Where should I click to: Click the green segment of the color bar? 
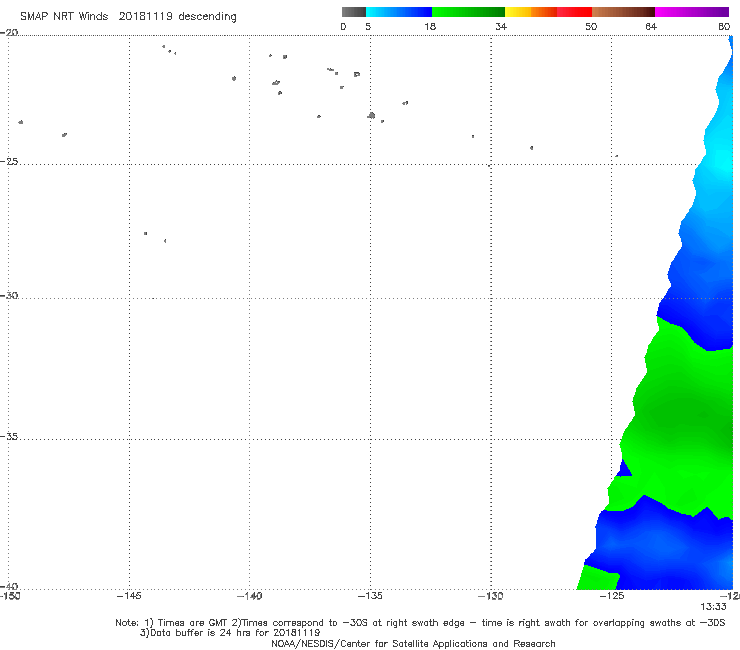point(468,12)
